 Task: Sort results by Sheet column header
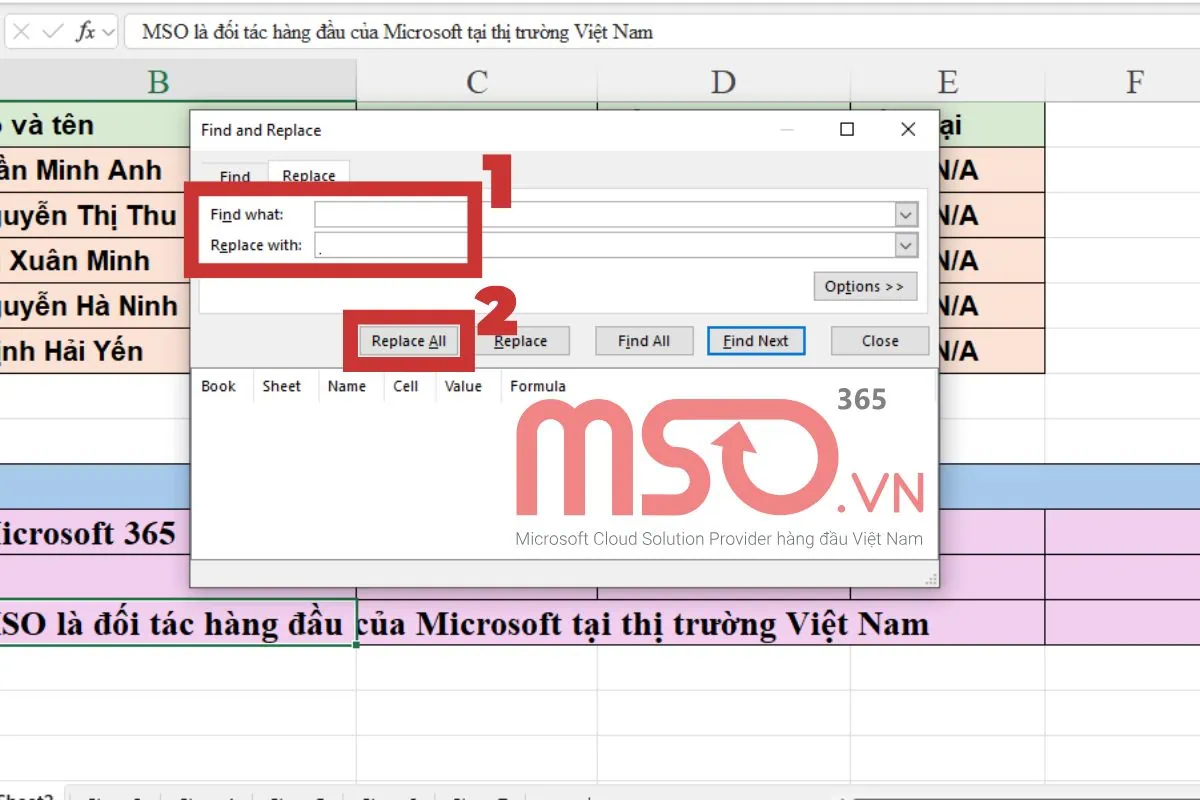tap(282, 386)
